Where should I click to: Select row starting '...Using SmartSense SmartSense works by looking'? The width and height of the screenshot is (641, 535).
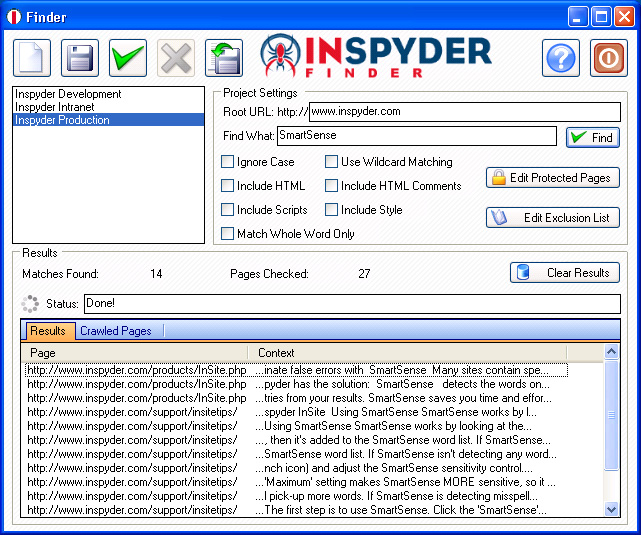tap(296, 426)
